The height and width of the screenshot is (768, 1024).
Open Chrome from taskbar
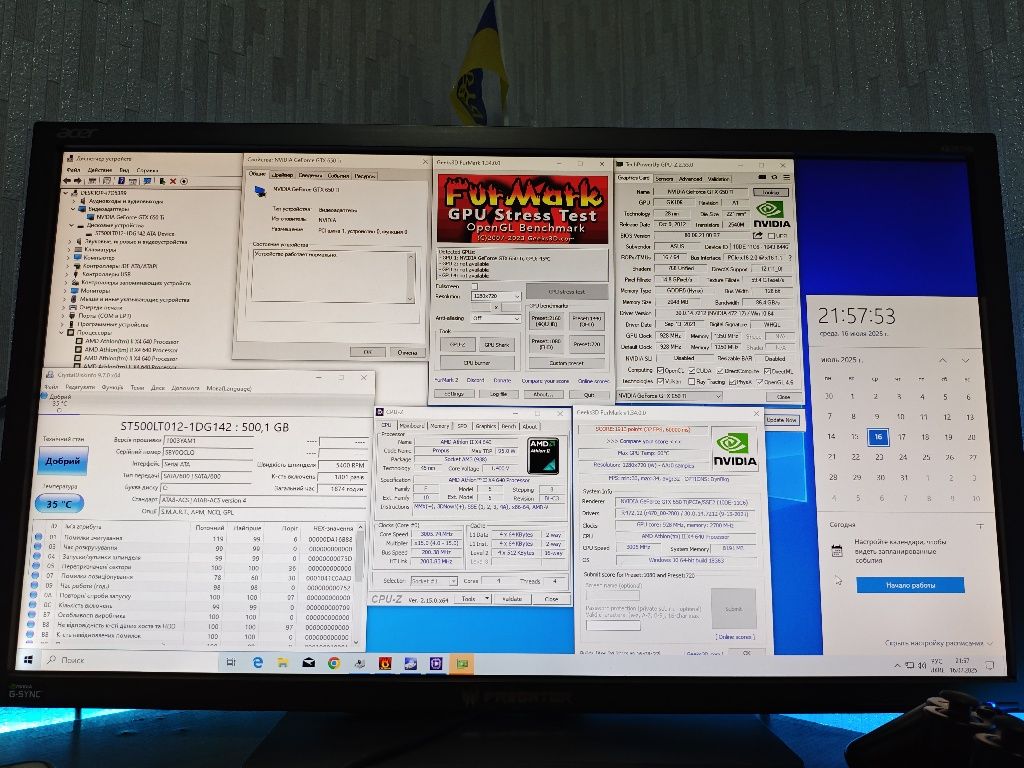334,663
